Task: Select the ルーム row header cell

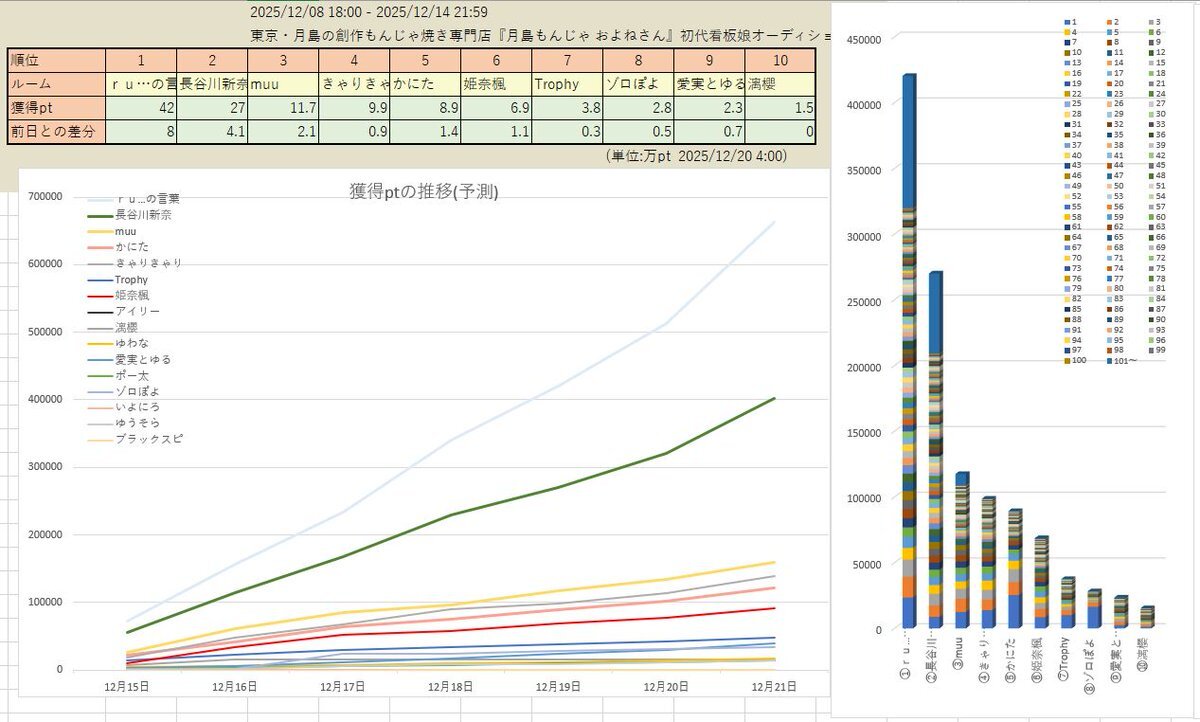Action: click(55, 84)
